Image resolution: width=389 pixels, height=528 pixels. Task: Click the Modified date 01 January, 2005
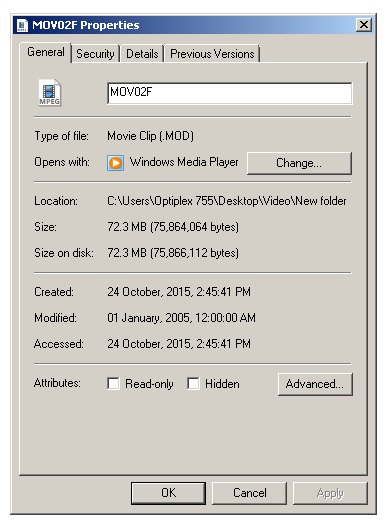pyautogui.click(x=182, y=318)
